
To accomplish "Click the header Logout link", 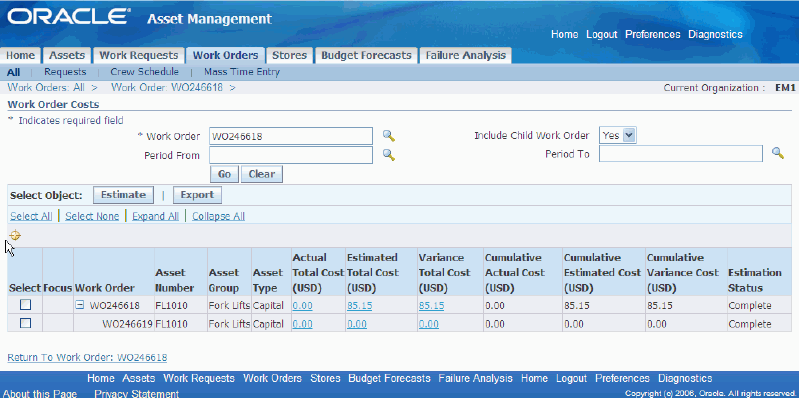I will pyautogui.click(x=602, y=35).
